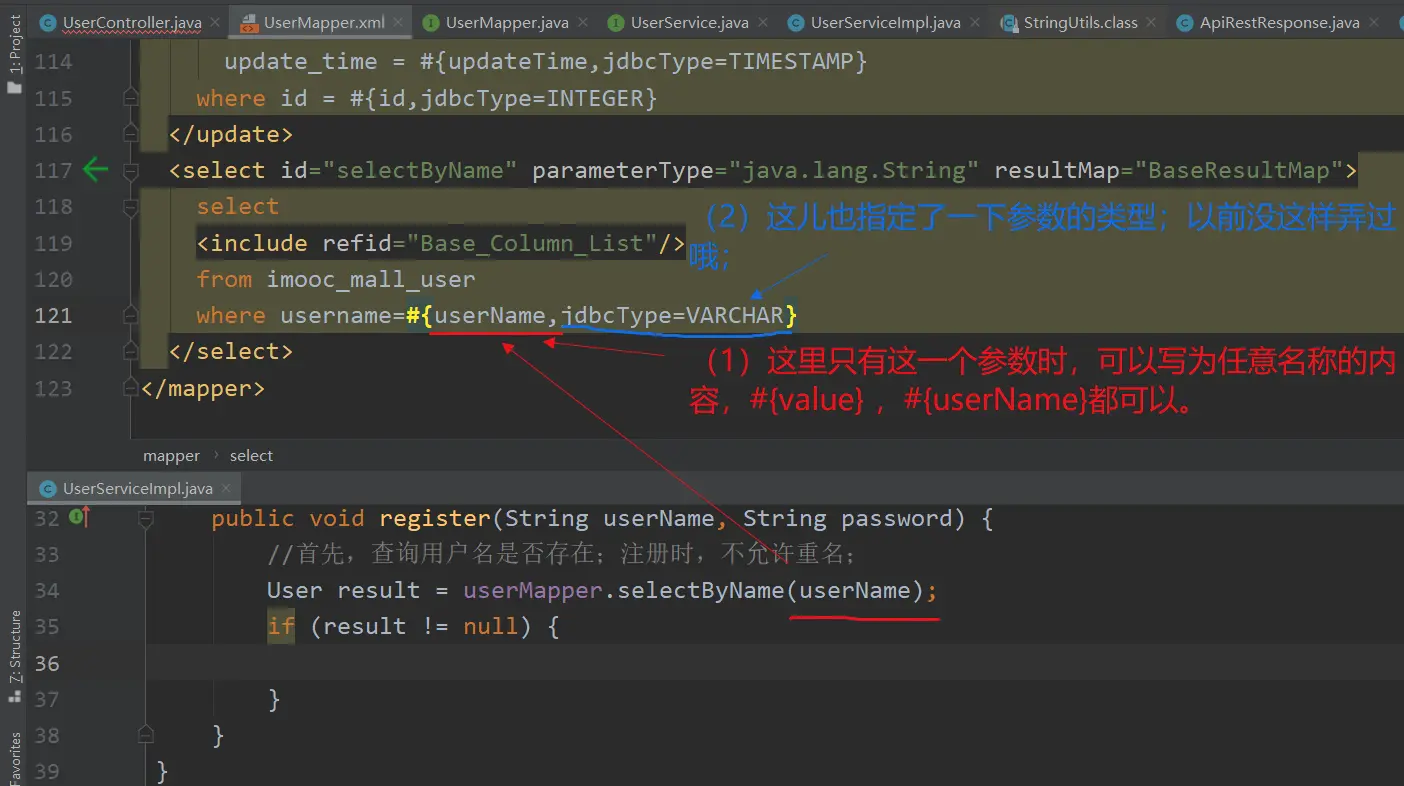
Task: Click the "null" keyword on line 35
Action: [x=490, y=627]
